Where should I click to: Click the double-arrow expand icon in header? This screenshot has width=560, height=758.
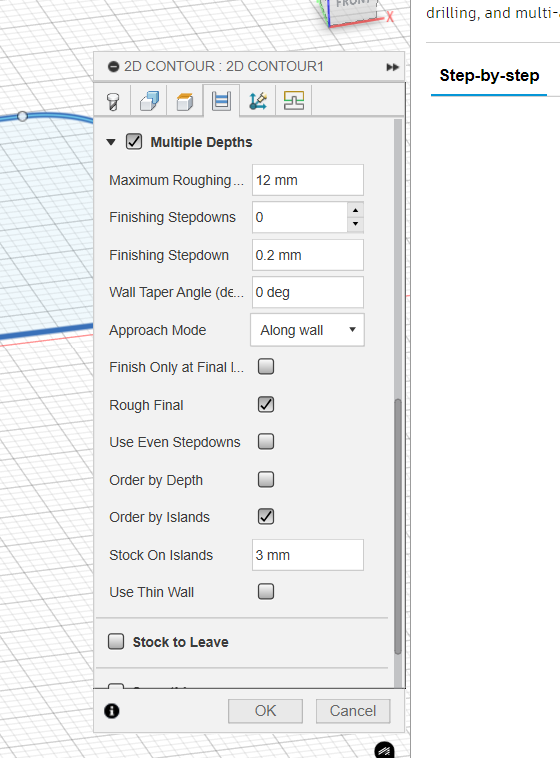pyautogui.click(x=392, y=67)
